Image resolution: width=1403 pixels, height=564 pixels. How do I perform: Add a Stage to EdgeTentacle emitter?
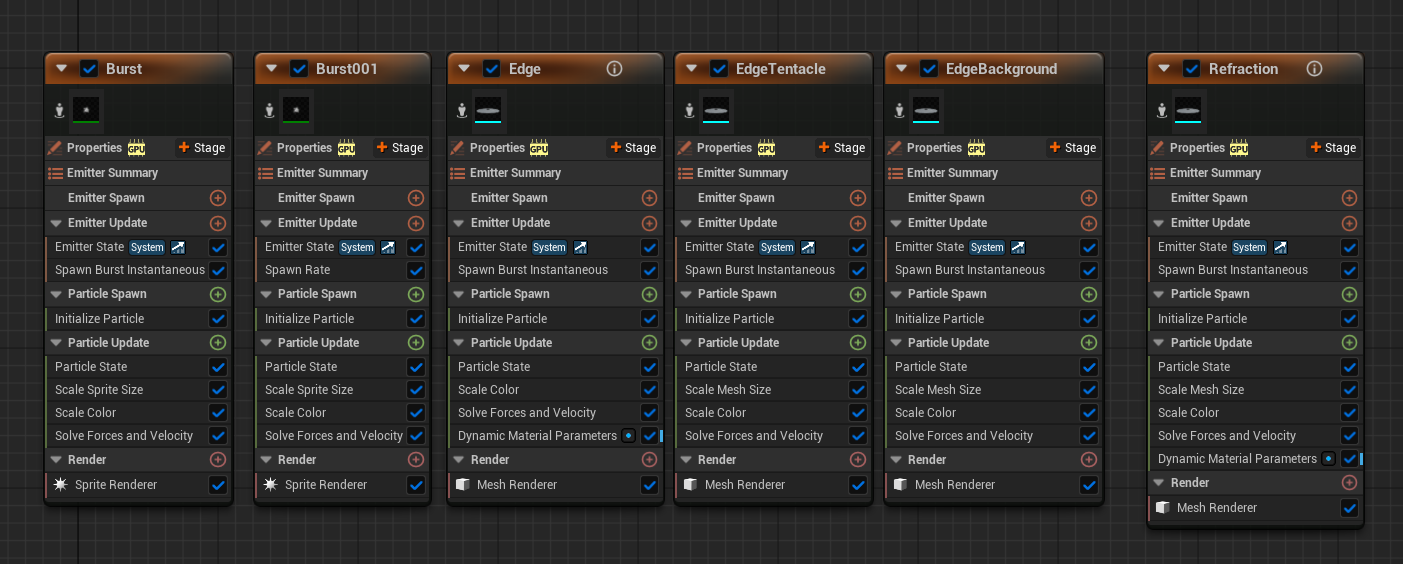point(842,148)
